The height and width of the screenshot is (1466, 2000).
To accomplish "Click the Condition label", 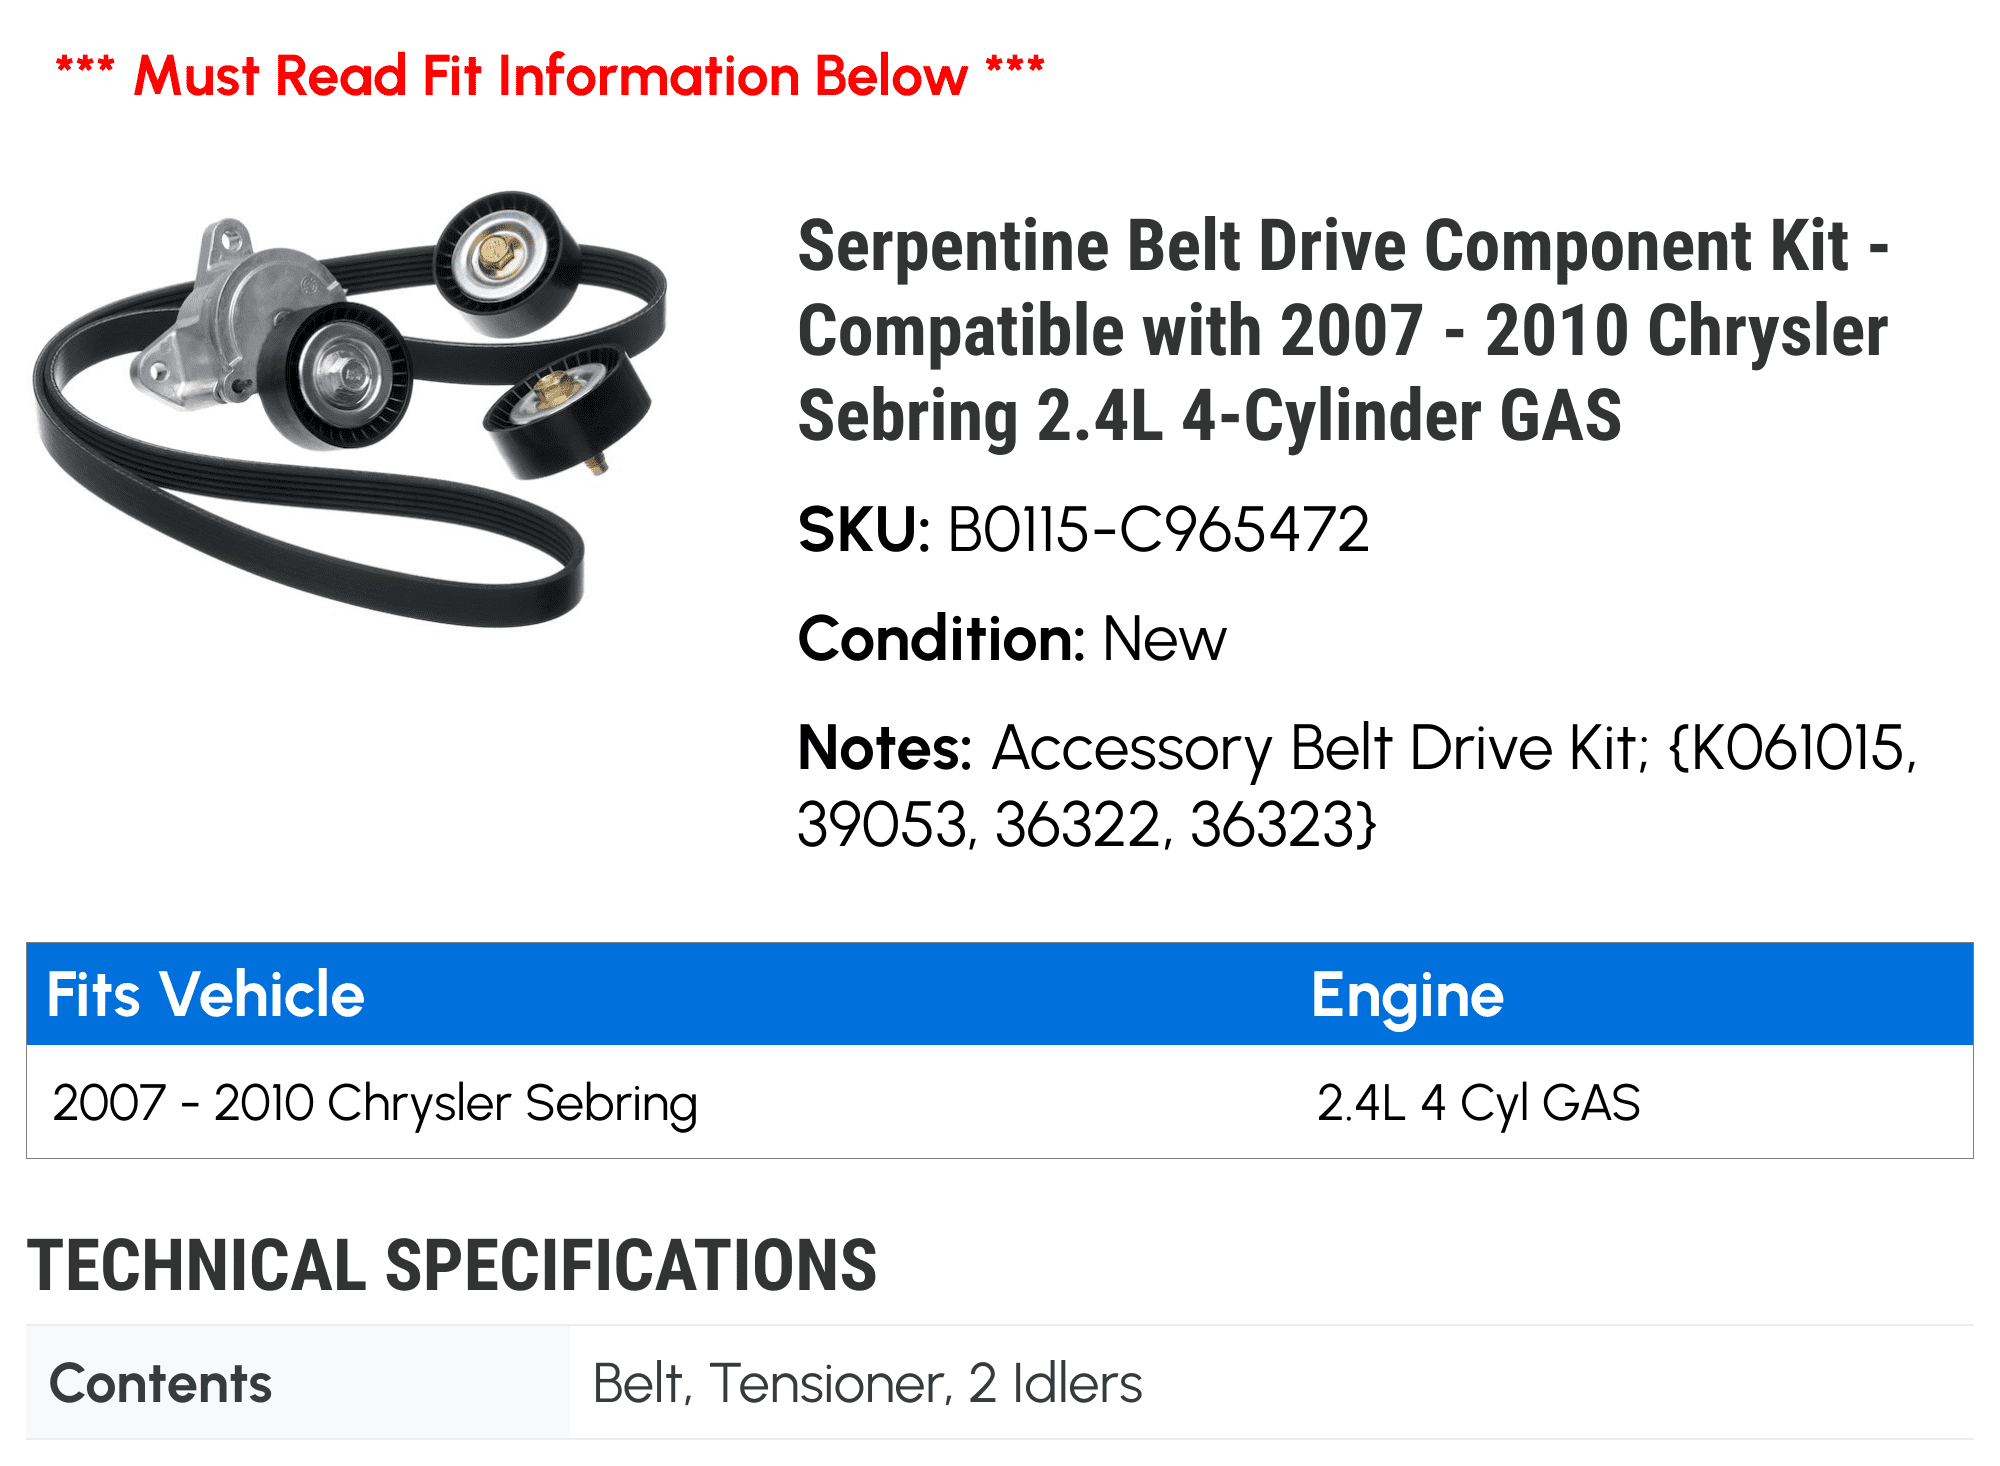I will click(x=941, y=638).
